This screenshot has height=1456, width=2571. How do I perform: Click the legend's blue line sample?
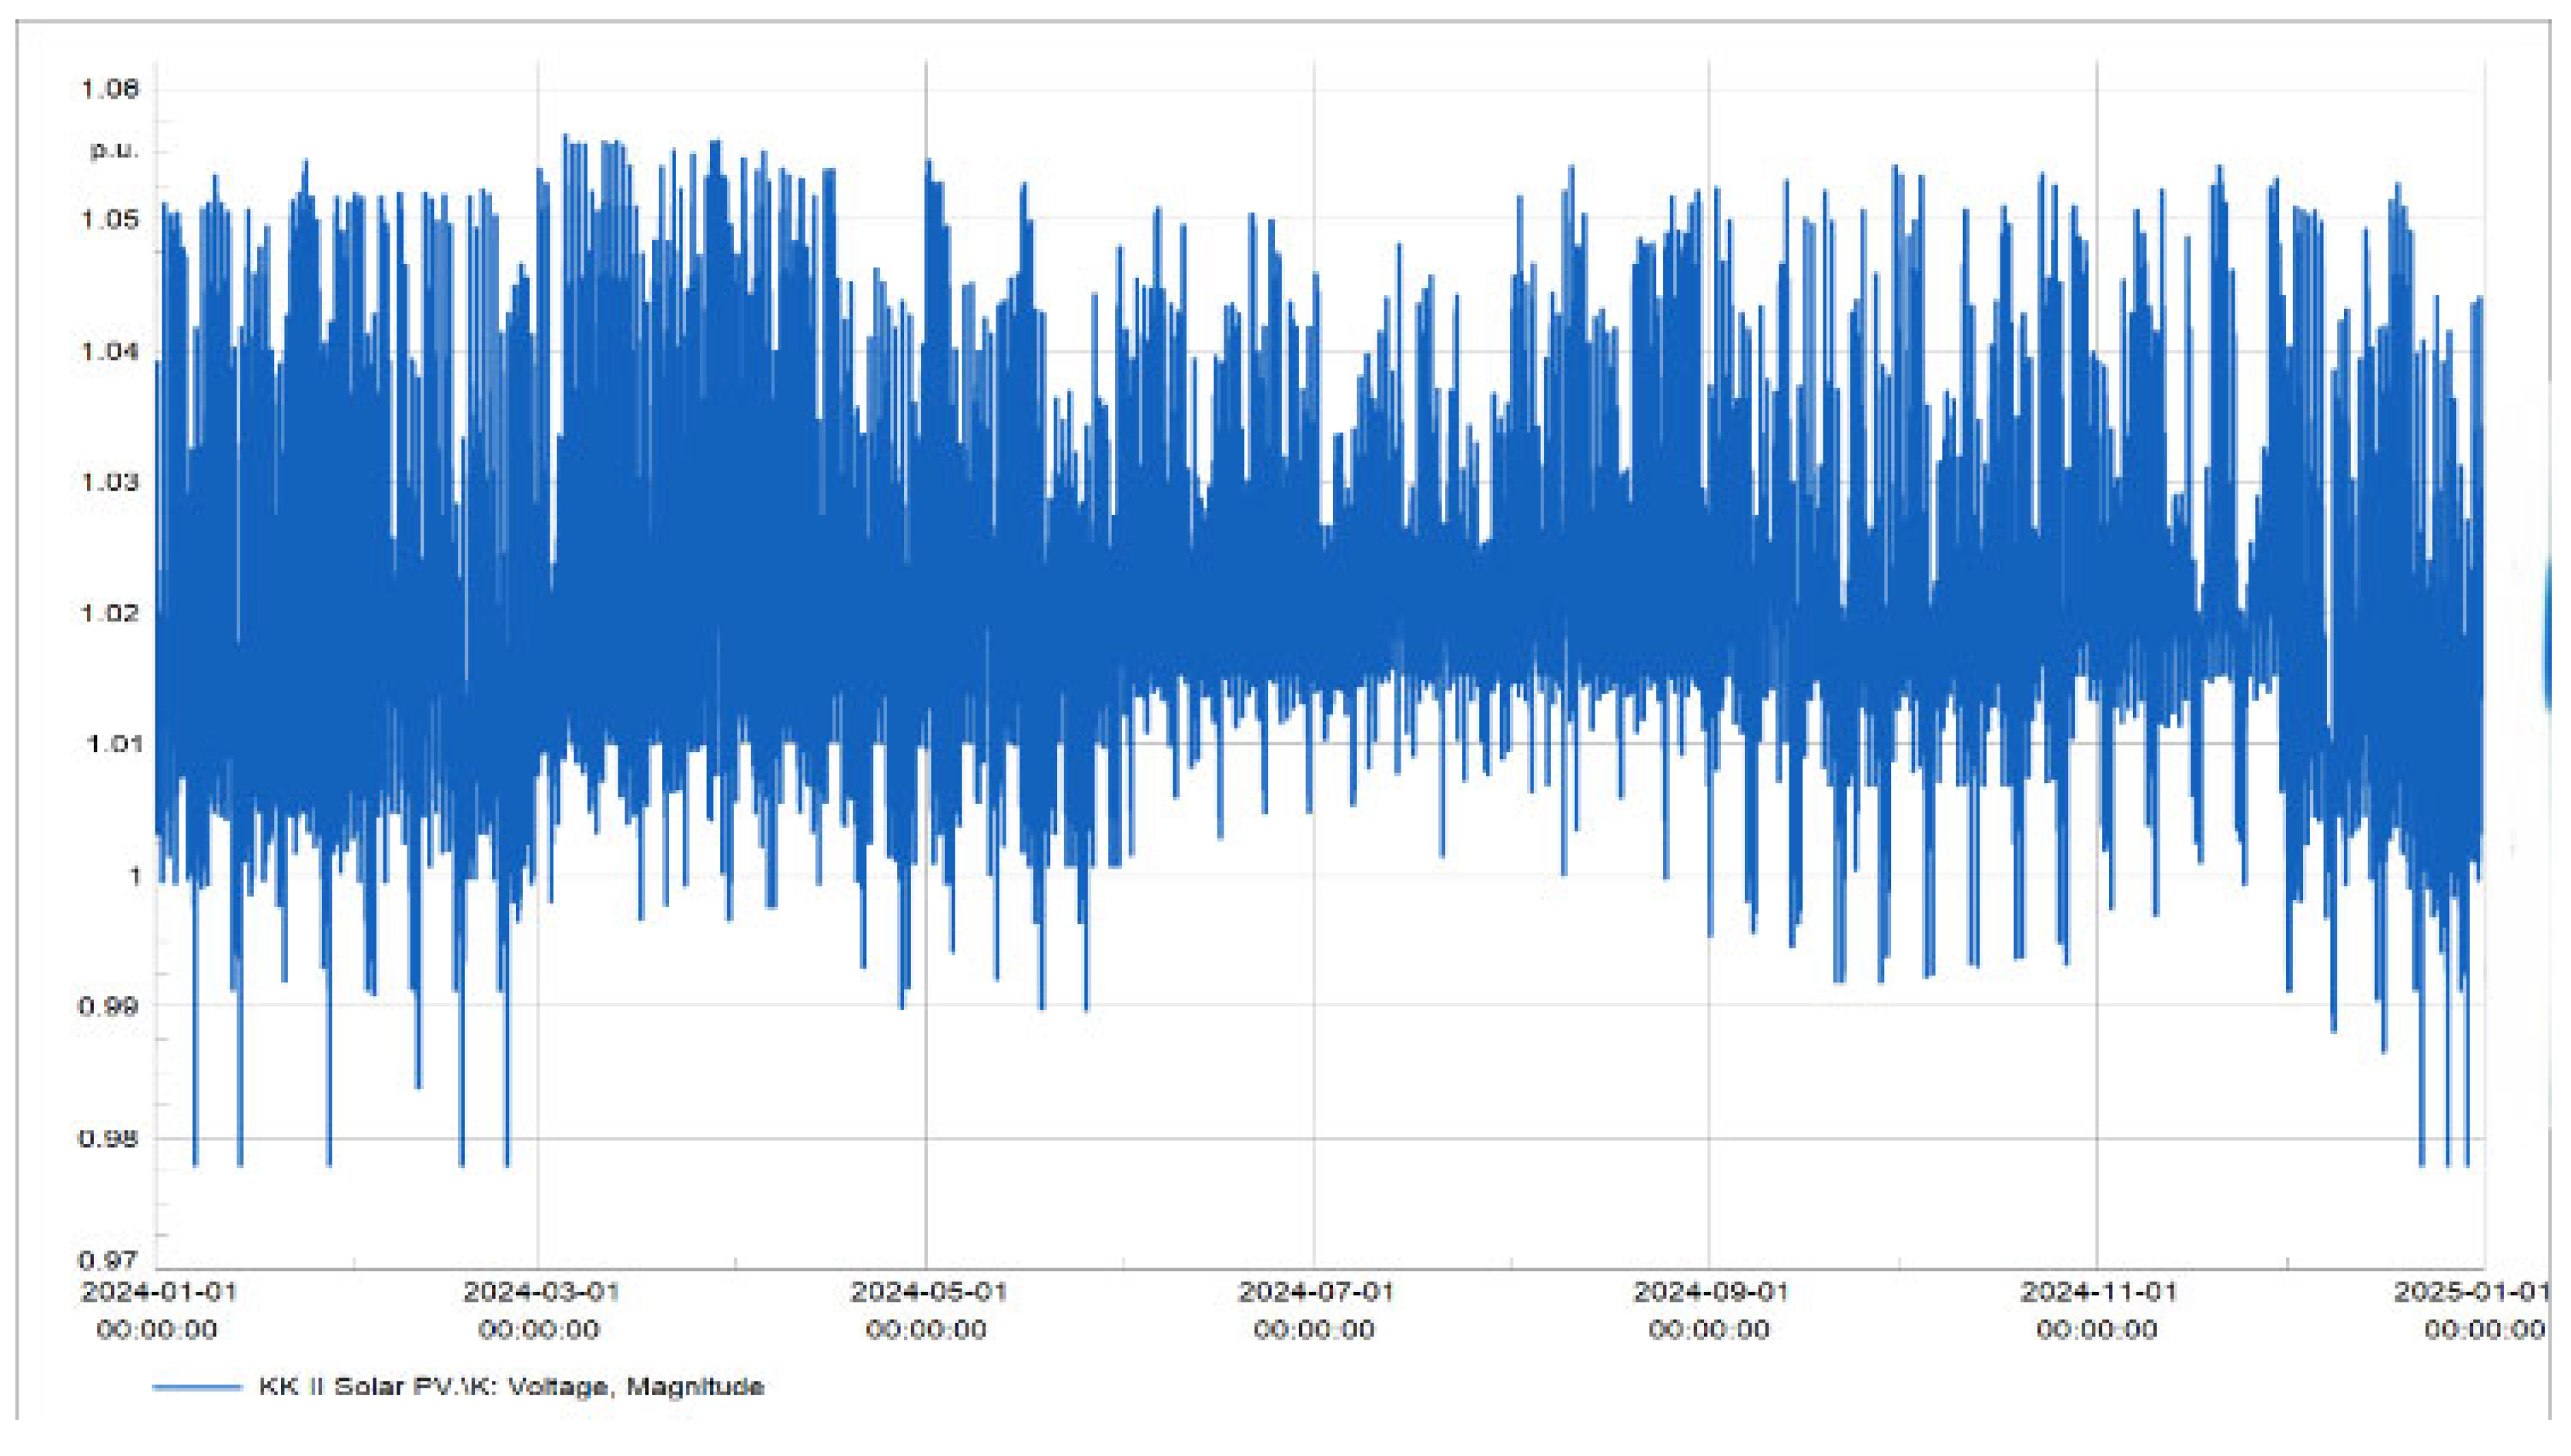tap(196, 1387)
